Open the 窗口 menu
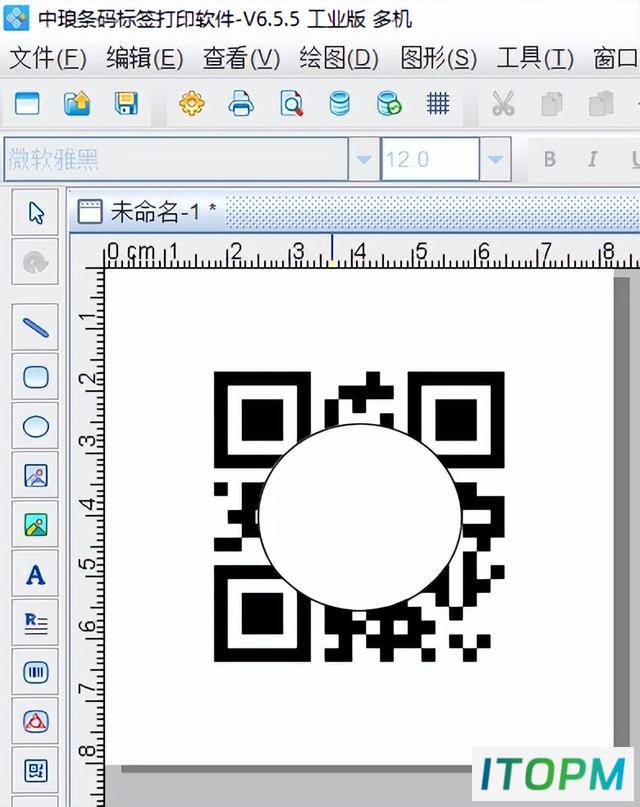Screen dimensions: 640x807 (x=616, y=58)
